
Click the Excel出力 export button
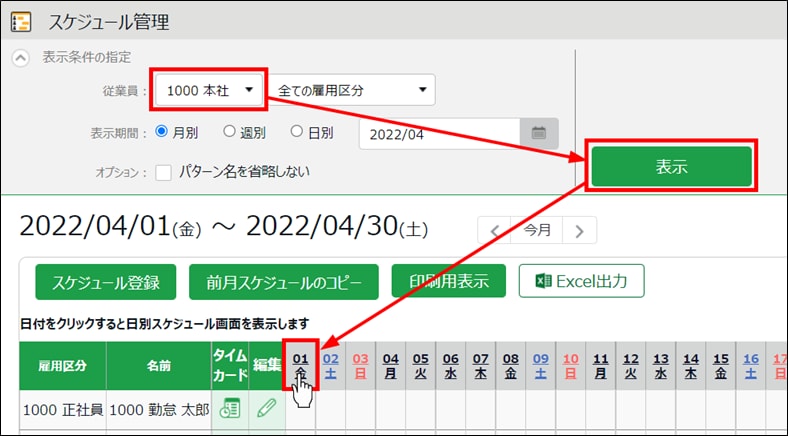pos(581,281)
